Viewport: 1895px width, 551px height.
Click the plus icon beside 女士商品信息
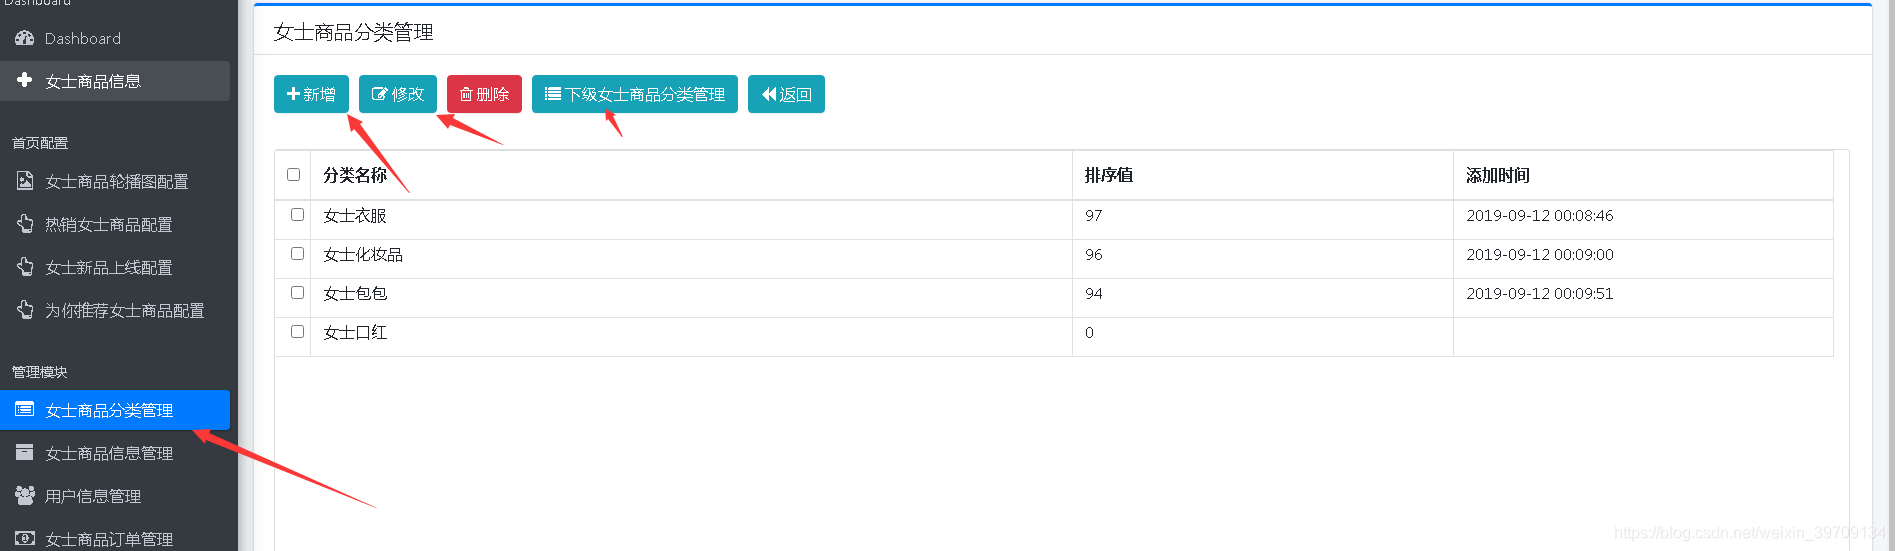(25, 79)
